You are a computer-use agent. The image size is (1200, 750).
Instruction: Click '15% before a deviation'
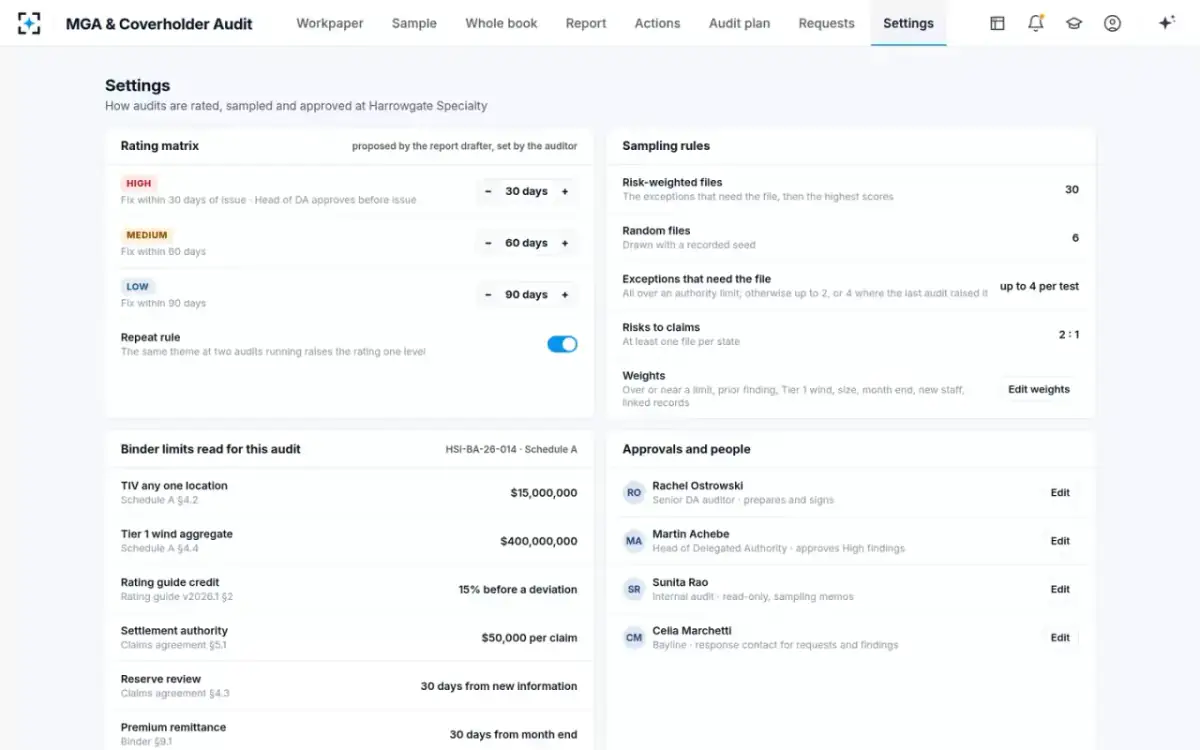[x=518, y=589]
